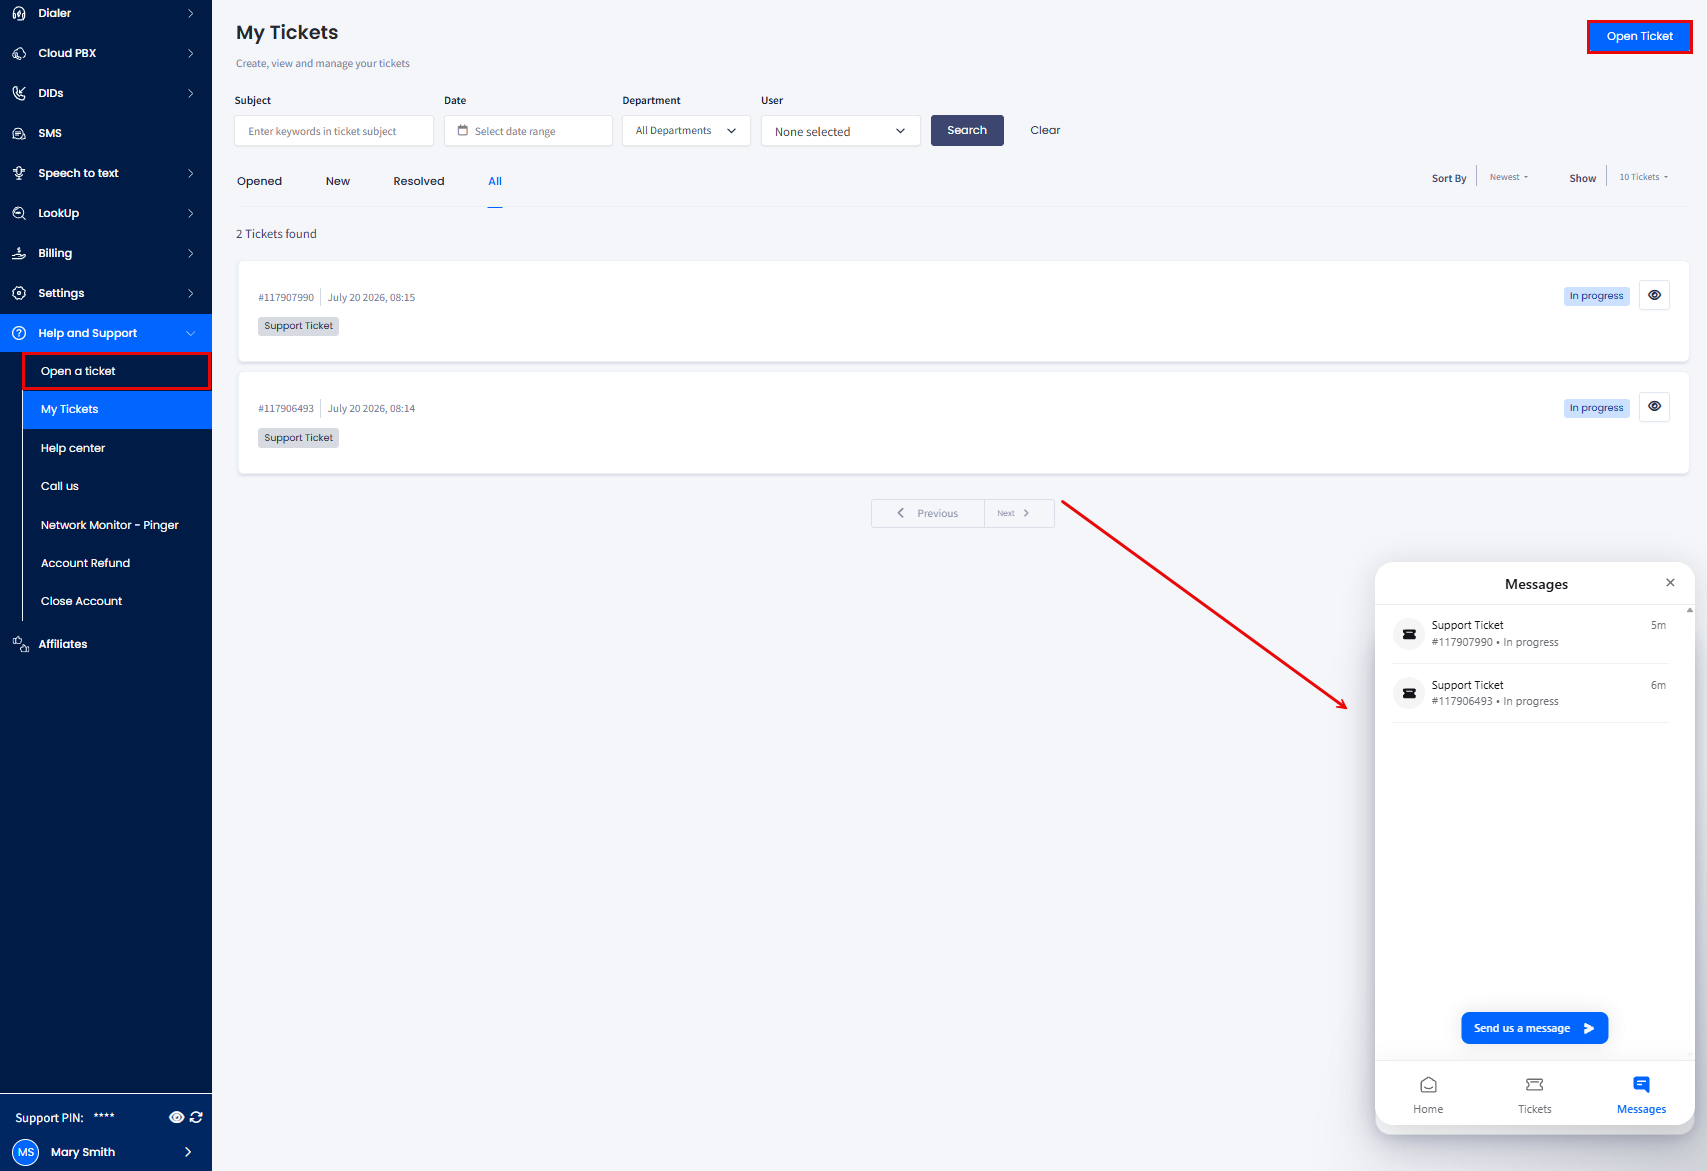The width and height of the screenshot is (1707, 1171).
Task: Expand the Settings menu chevron
Action: click(x=190, y=293)
